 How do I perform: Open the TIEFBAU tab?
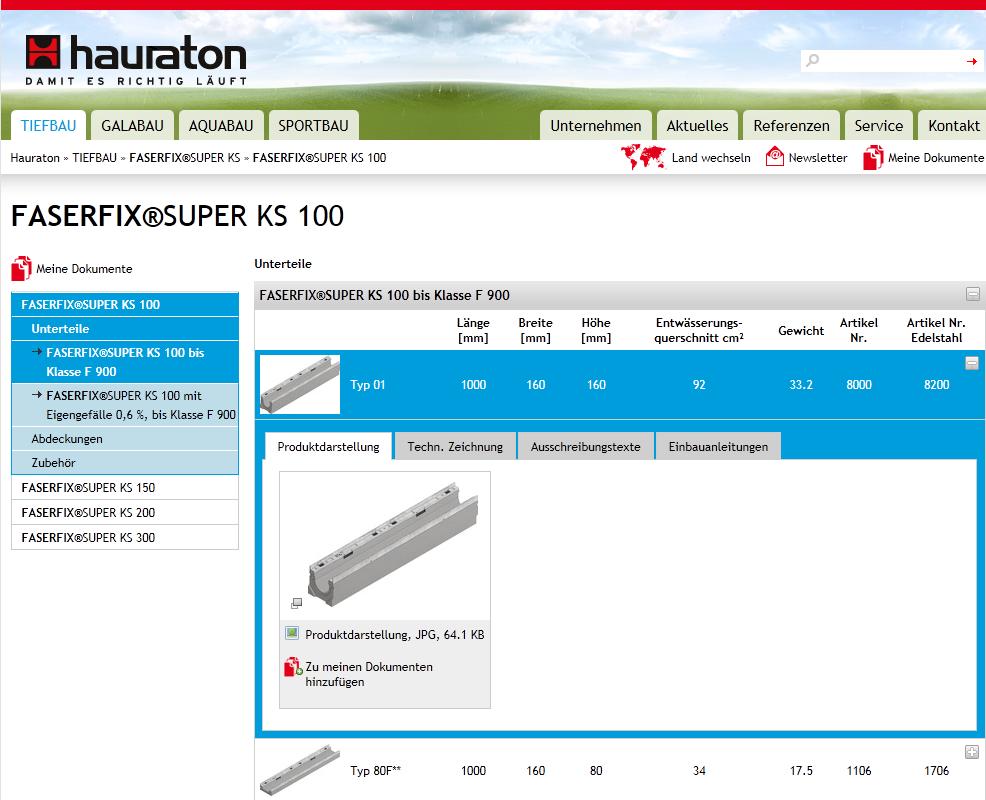point(48,125)
